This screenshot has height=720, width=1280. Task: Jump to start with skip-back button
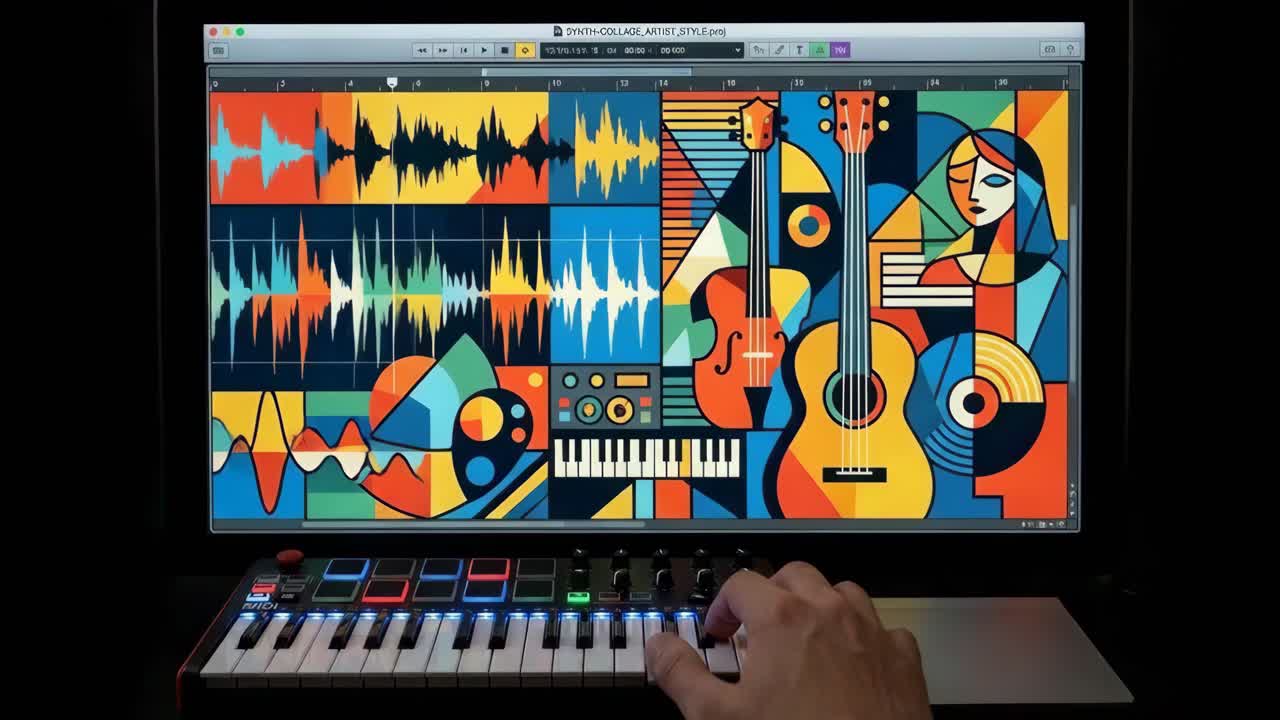[464, 50]
